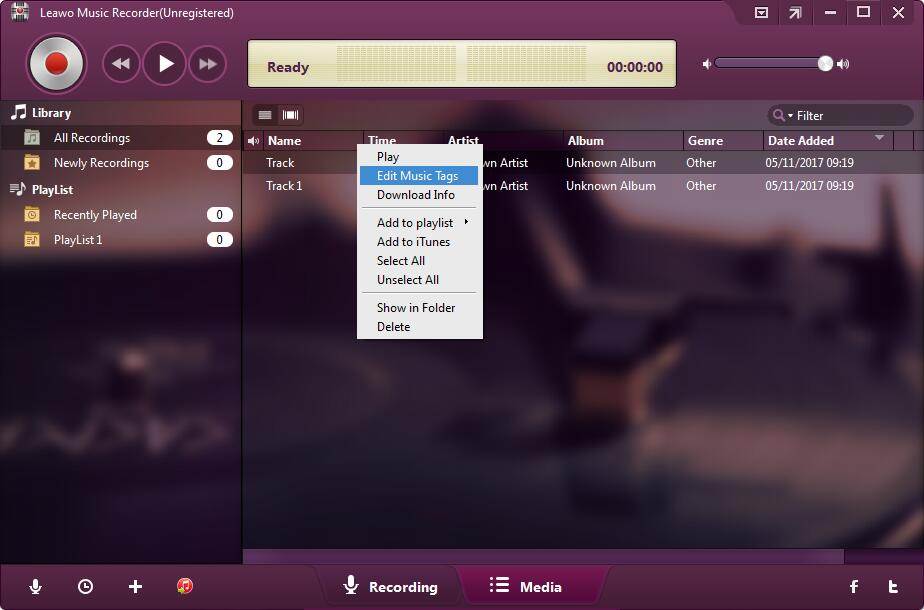
Task: Click the sort arrow in Date Added column
Action: [x=879, y=138]
